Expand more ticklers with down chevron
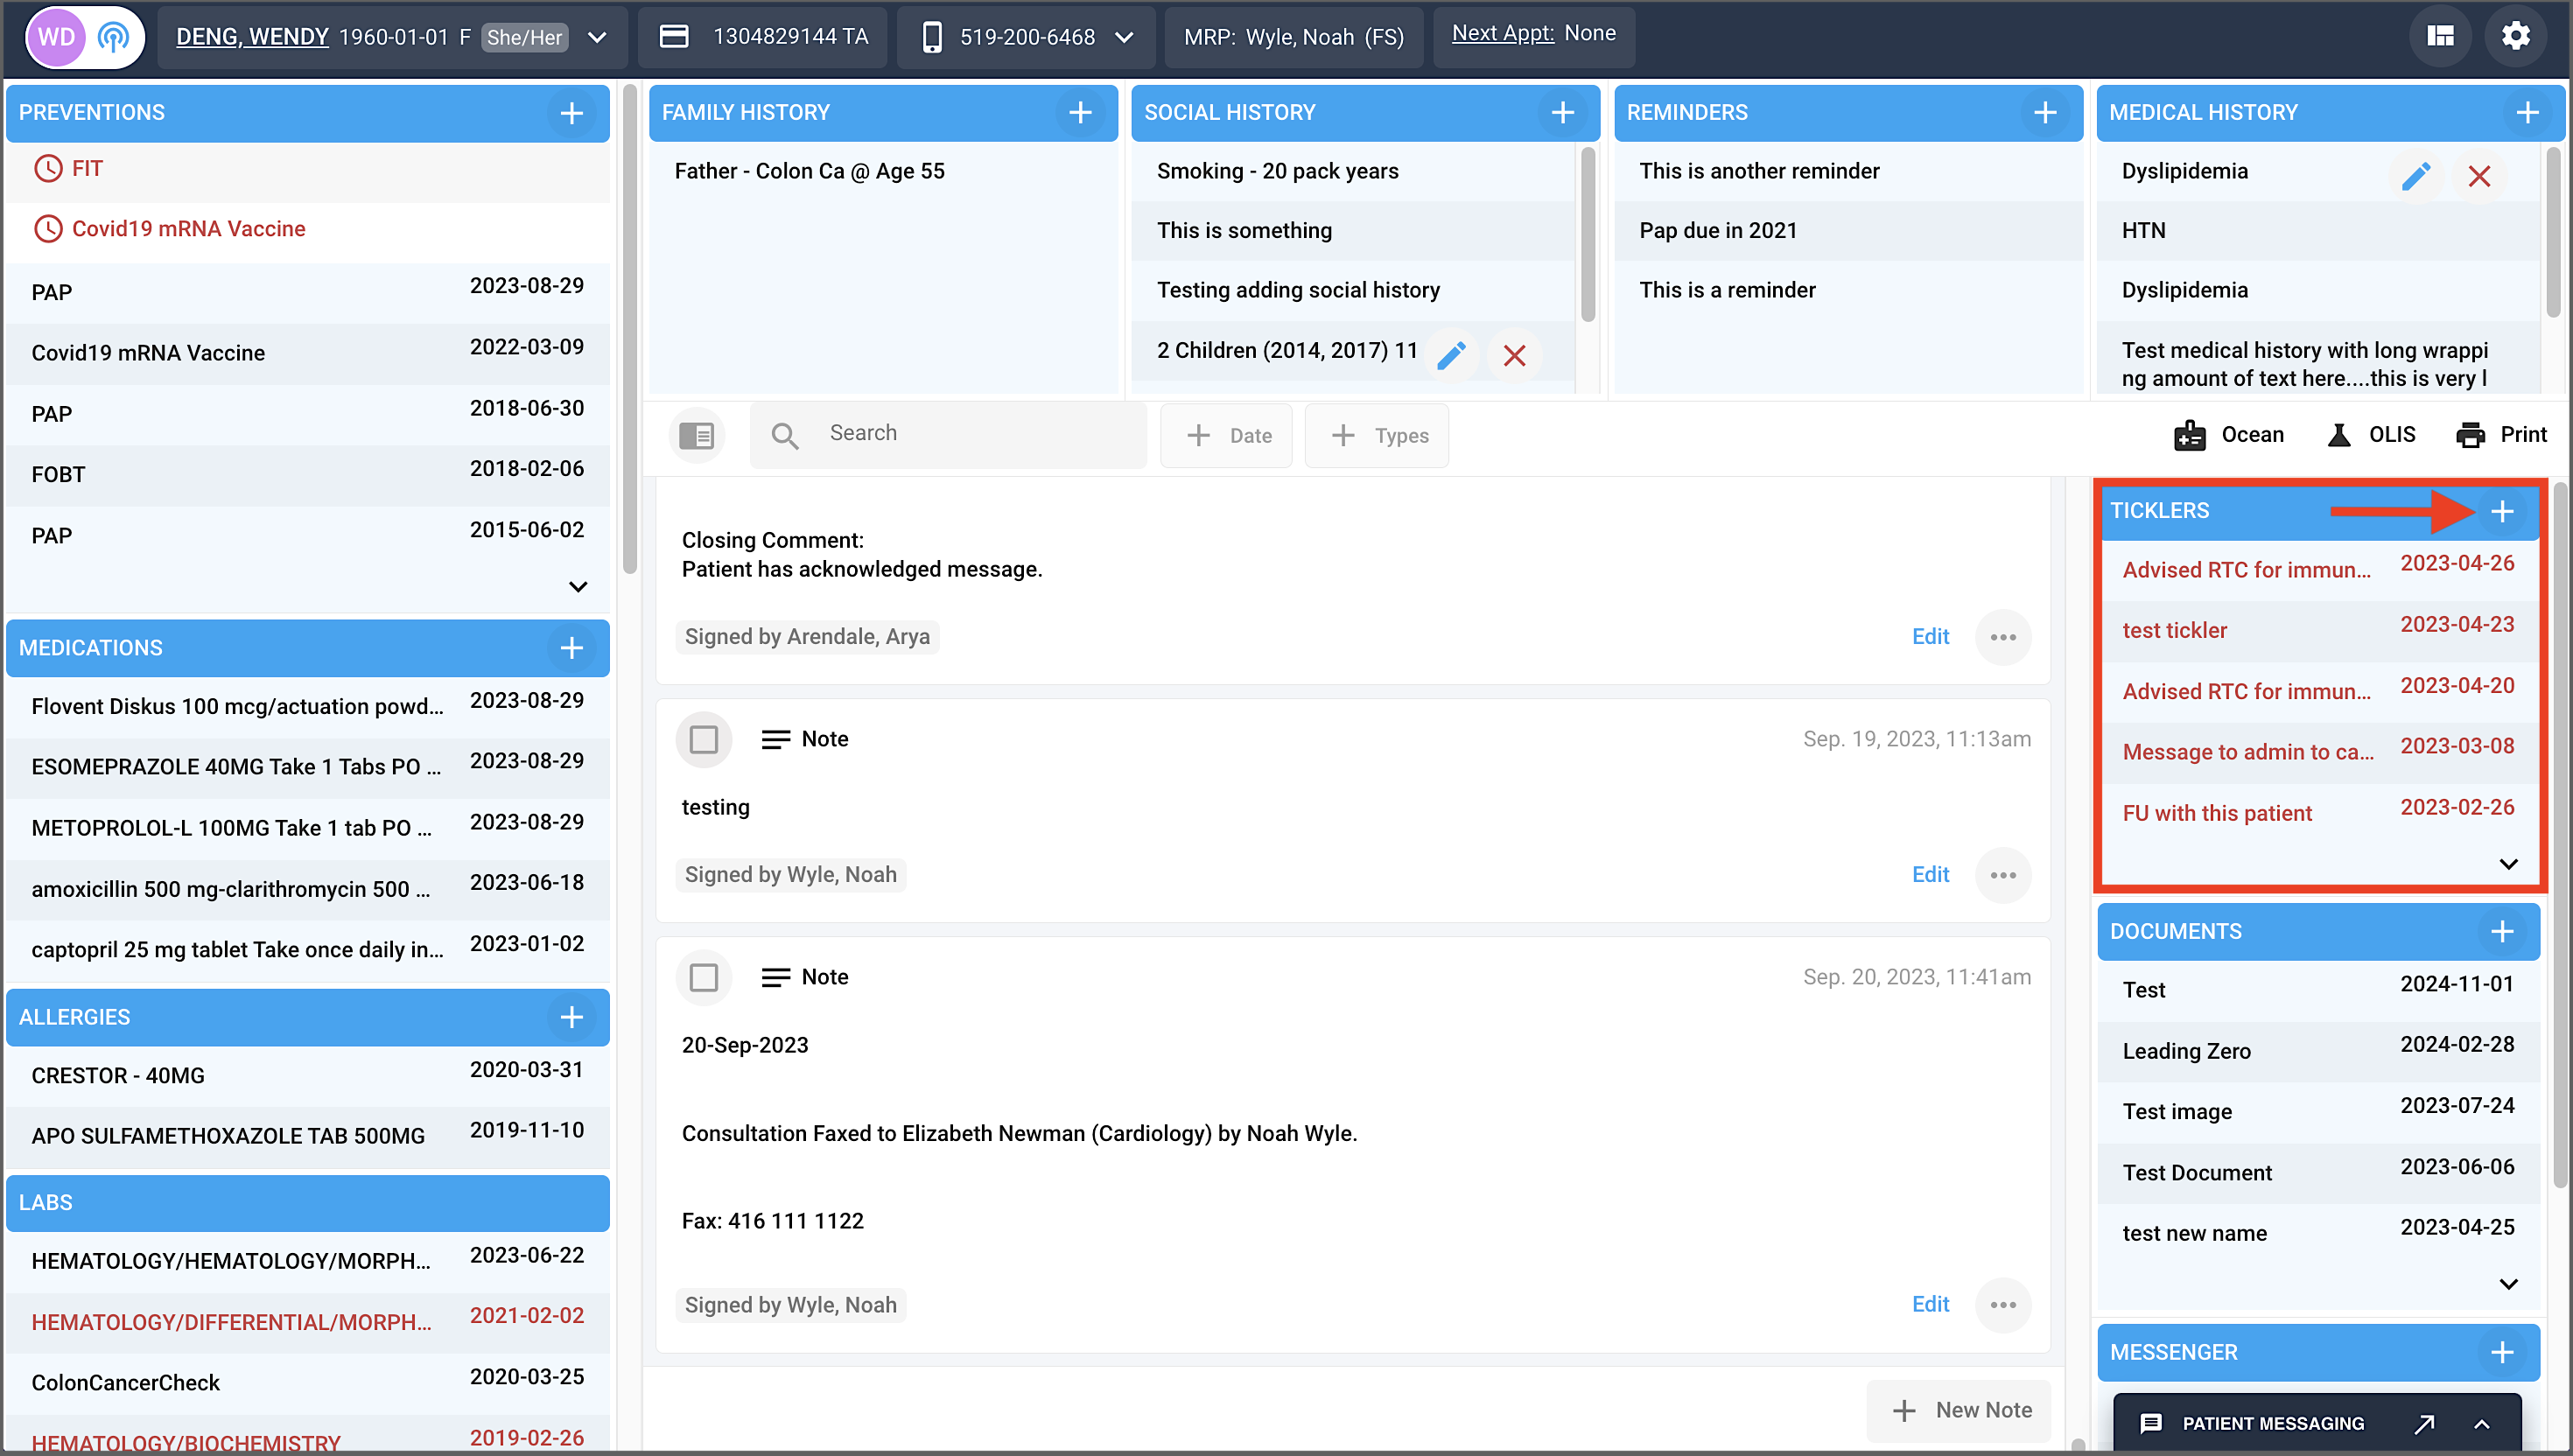Image resolution: width=2573 pixels, height=1456 pixels. click(x=2507, y=864)
